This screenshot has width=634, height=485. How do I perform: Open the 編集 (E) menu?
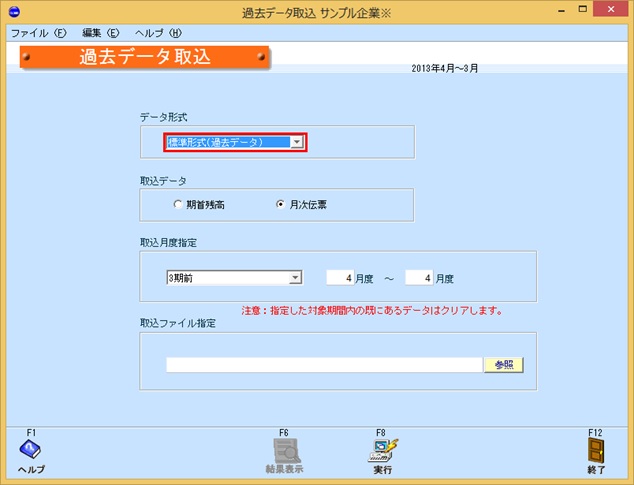(101, 33)
